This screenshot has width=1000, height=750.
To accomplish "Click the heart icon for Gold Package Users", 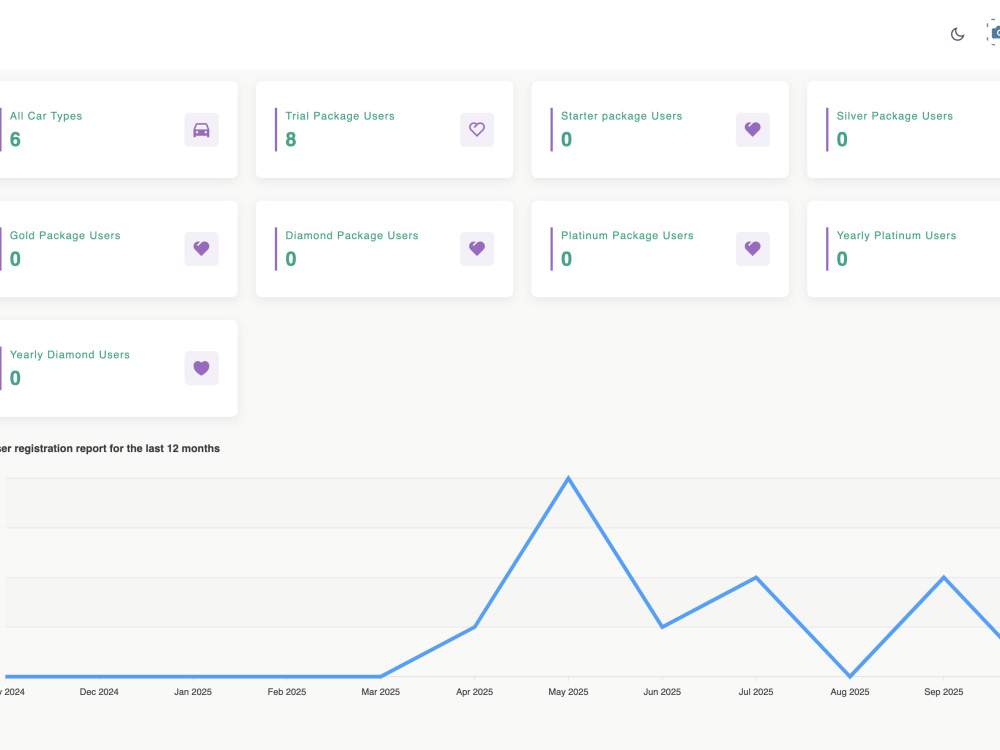I will (202, 249).
